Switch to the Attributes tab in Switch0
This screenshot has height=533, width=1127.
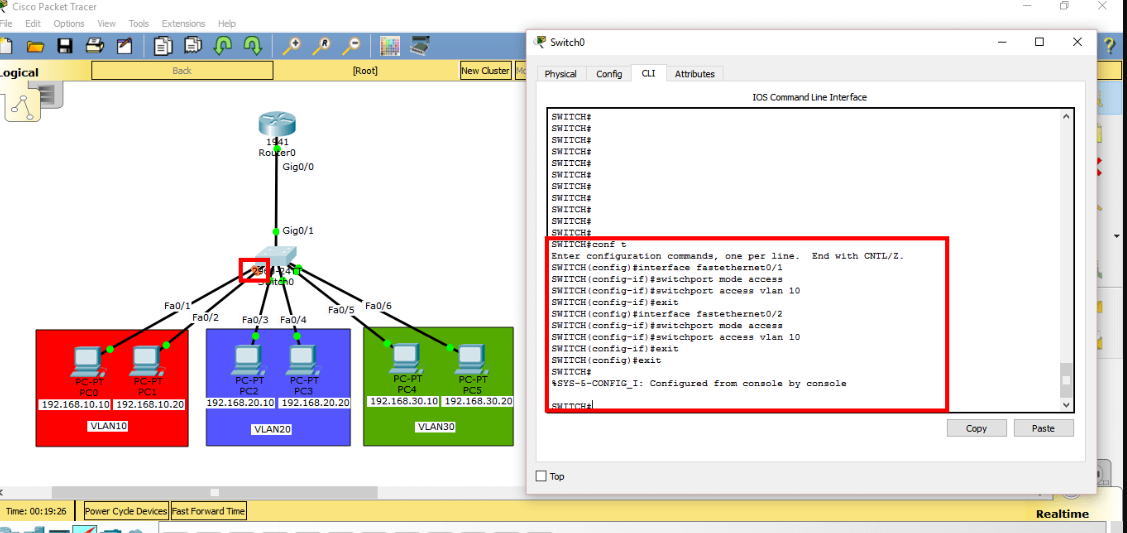tap(694, 73)
